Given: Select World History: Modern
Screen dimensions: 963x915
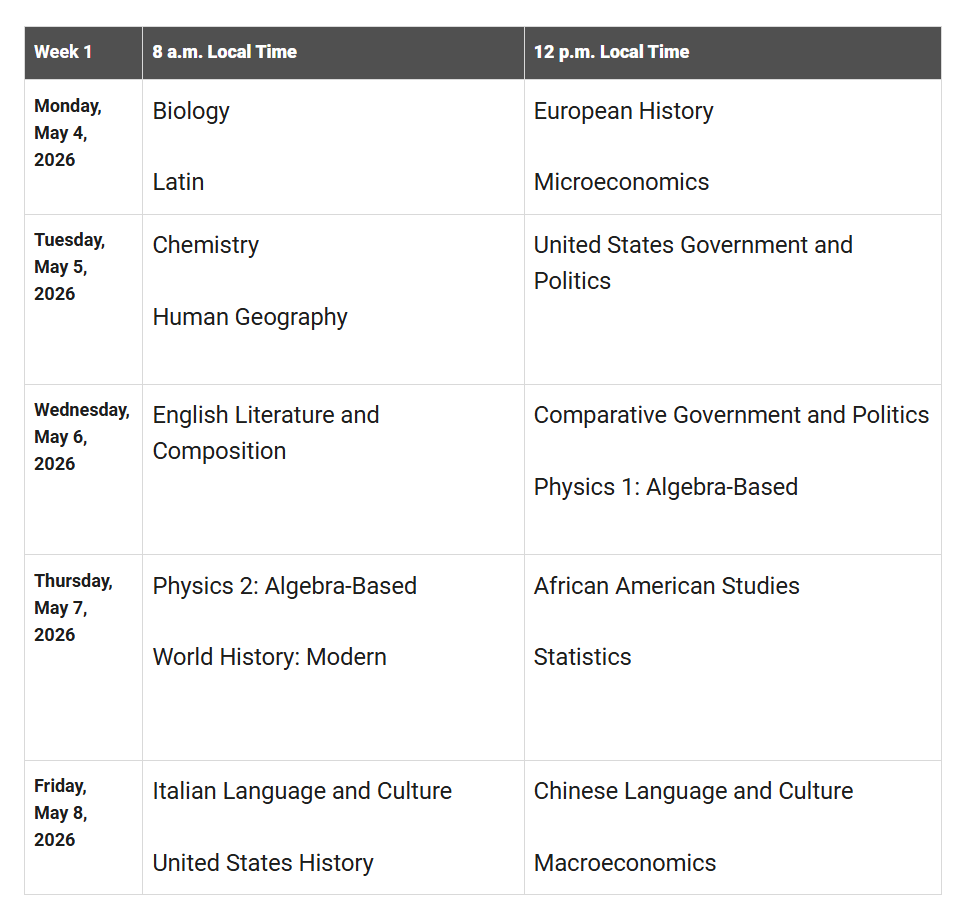Looking at the screenshot, I should pyautogui.click(x=269, y=657).
